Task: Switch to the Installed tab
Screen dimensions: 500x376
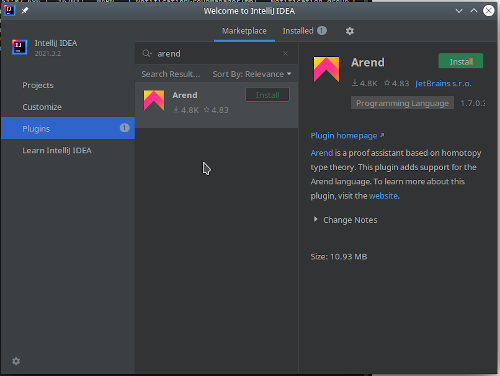Action: point(304,31)
